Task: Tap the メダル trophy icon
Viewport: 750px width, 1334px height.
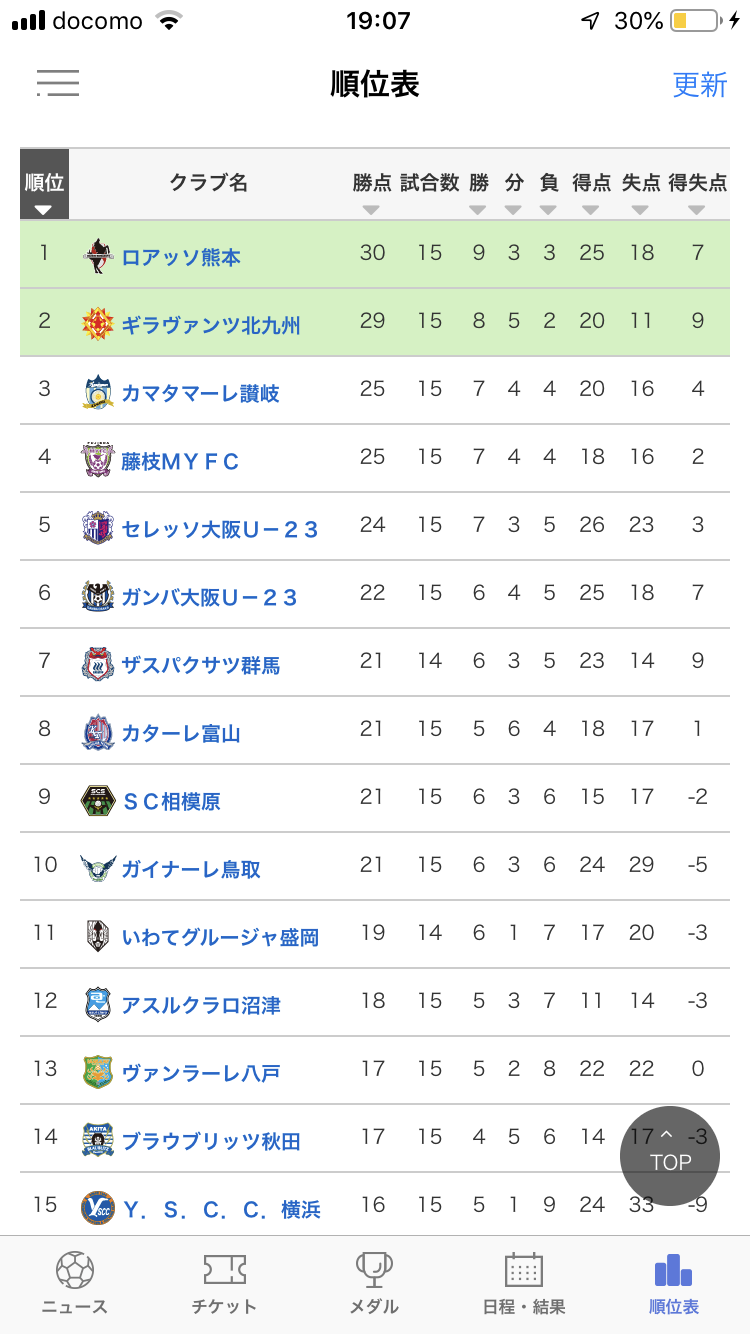Action: (x=374, y=1271)
